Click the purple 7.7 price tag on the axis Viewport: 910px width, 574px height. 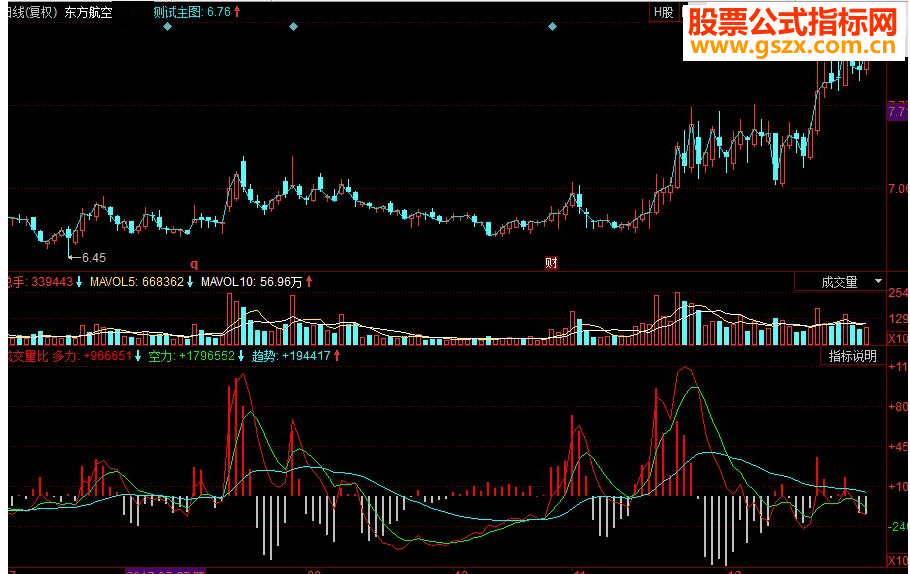tap(897, 110)
